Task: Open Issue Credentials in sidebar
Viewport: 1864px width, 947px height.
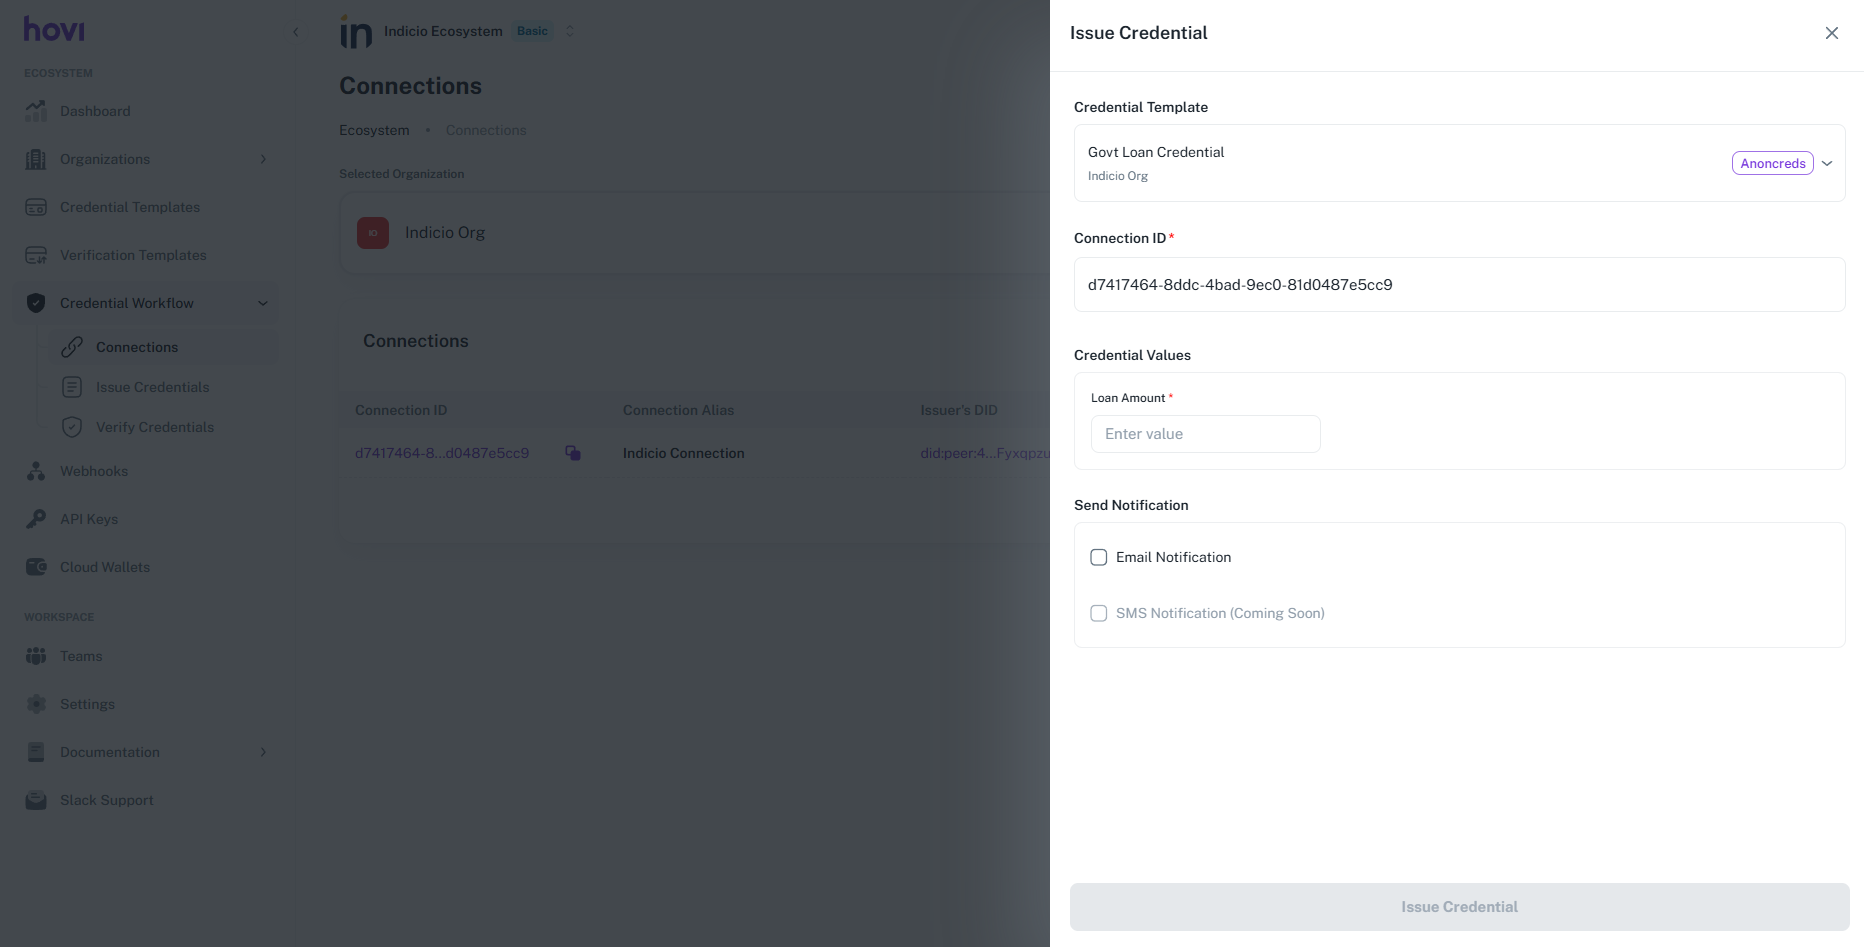Action: point(152,387)
